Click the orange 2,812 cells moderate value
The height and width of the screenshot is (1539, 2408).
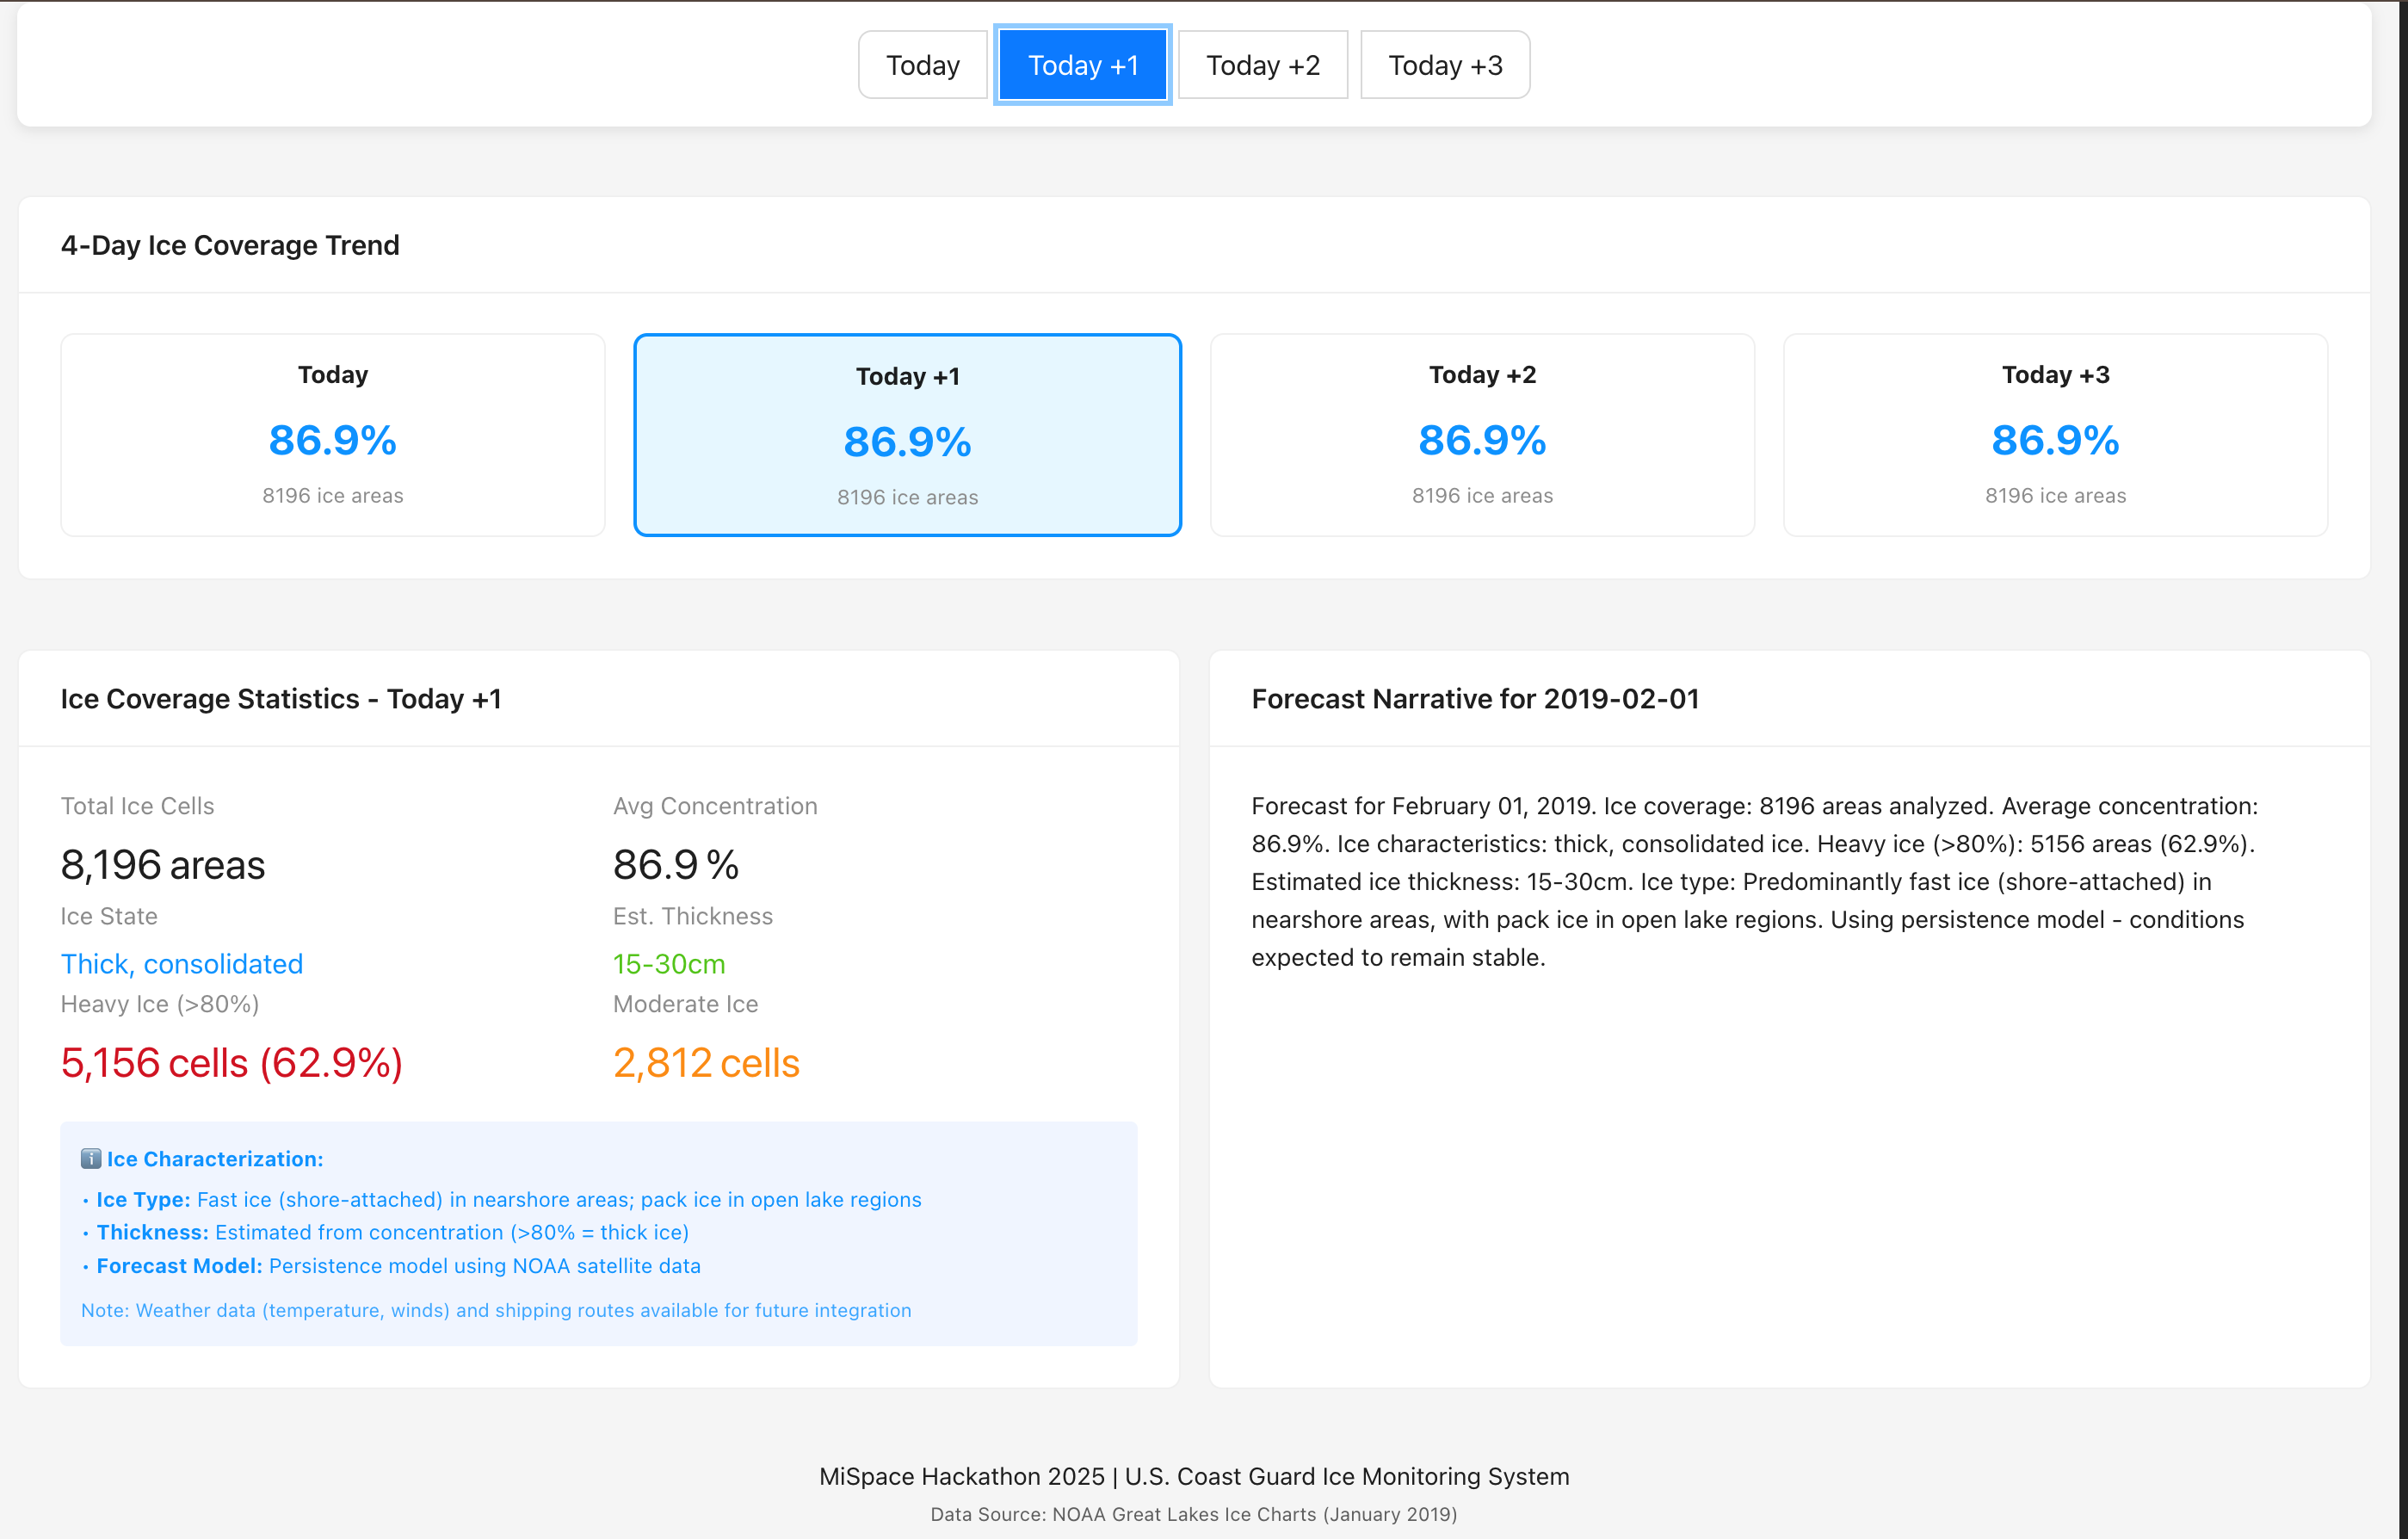coord(706,1062)
